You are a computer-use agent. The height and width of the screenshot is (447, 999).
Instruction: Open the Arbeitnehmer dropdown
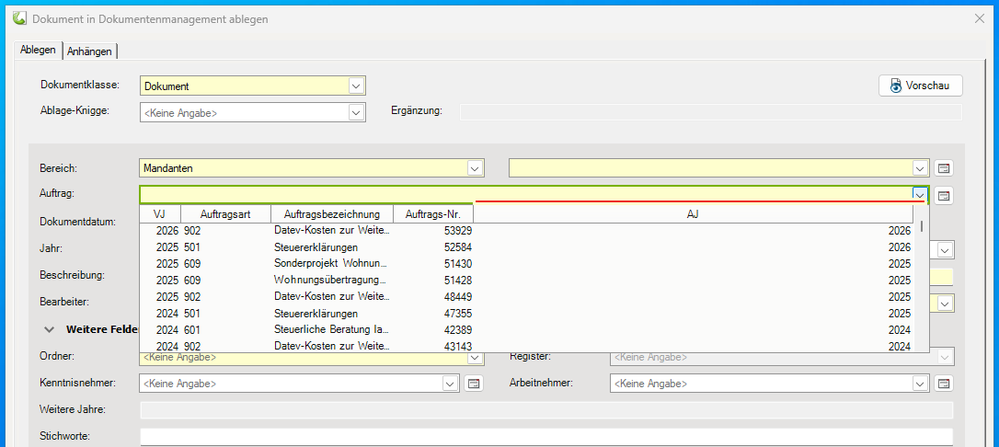tap(920, 384)
